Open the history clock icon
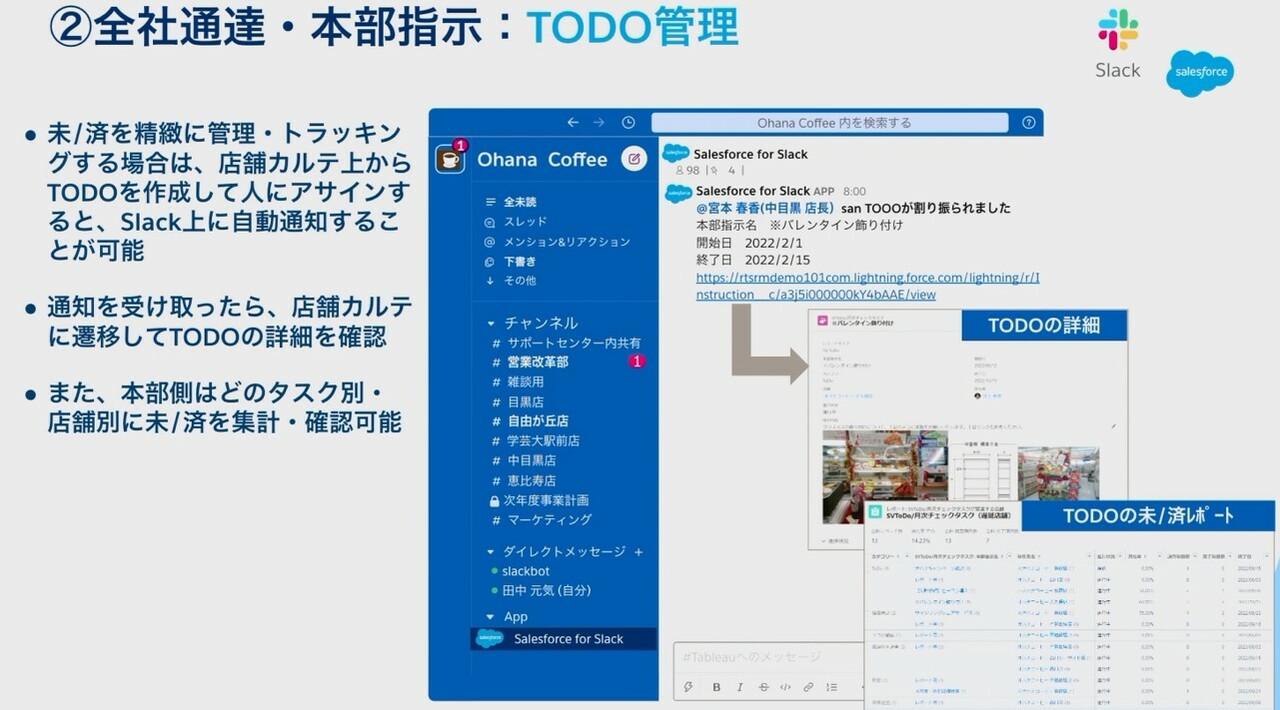1280x710 pixels. 628,123
